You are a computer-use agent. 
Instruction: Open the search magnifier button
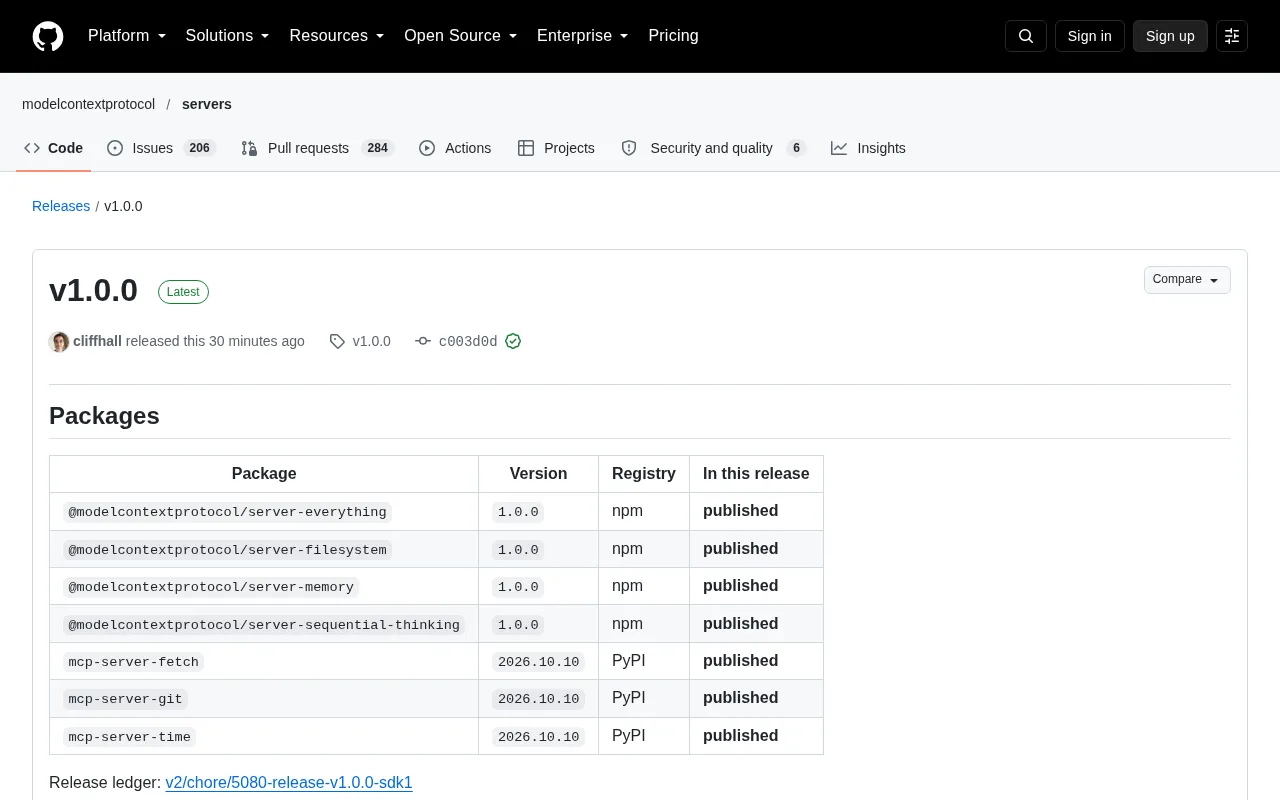[x=1026, y=36]
